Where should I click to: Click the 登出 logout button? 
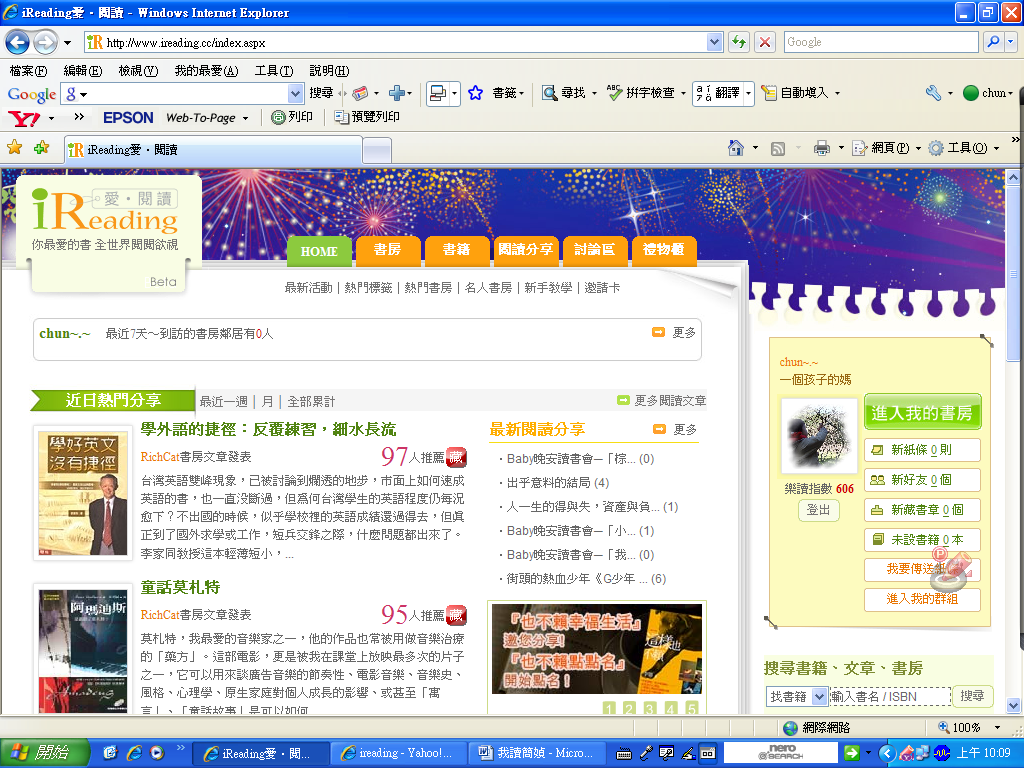click(x=818, y=509)
